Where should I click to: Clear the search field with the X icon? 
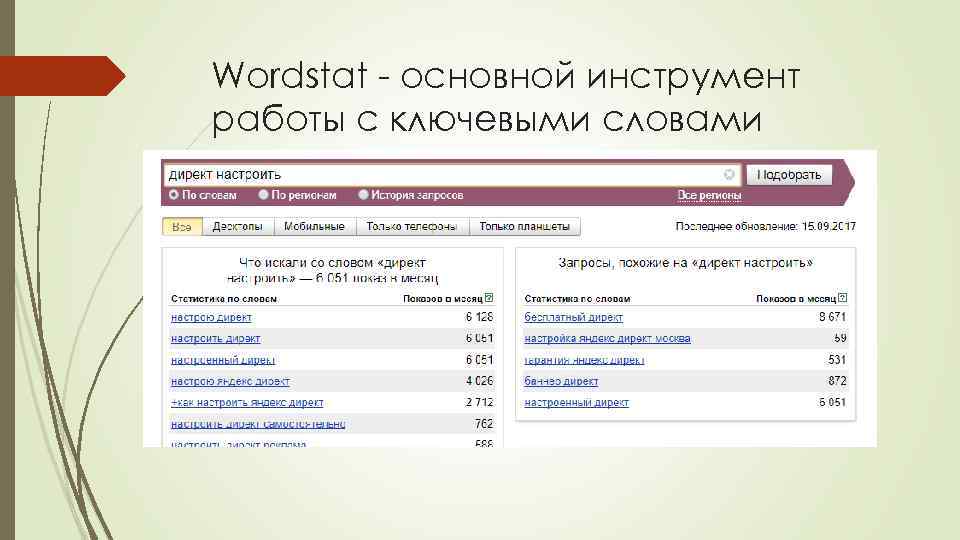point(729,174)
